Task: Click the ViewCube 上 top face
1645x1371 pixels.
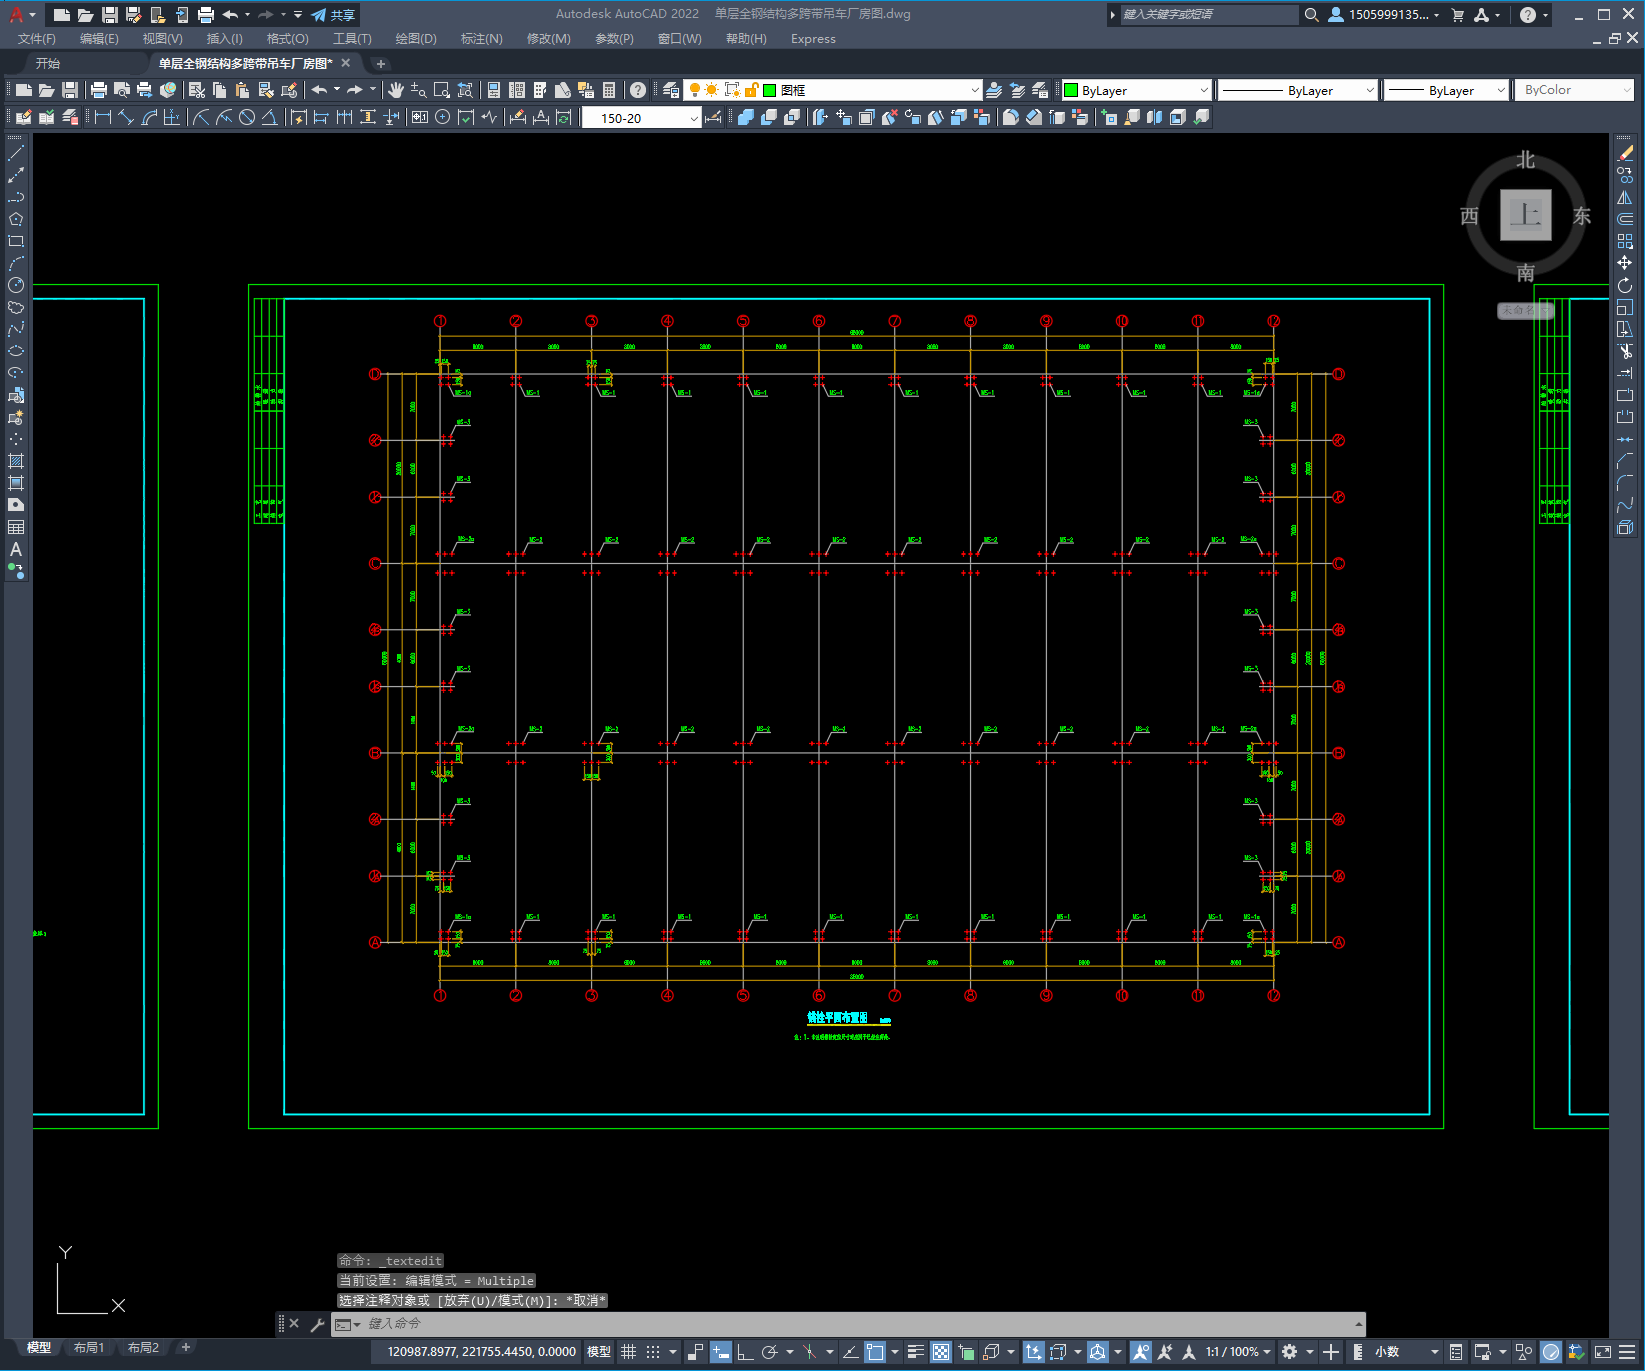Action: [x=1525, y=215]
